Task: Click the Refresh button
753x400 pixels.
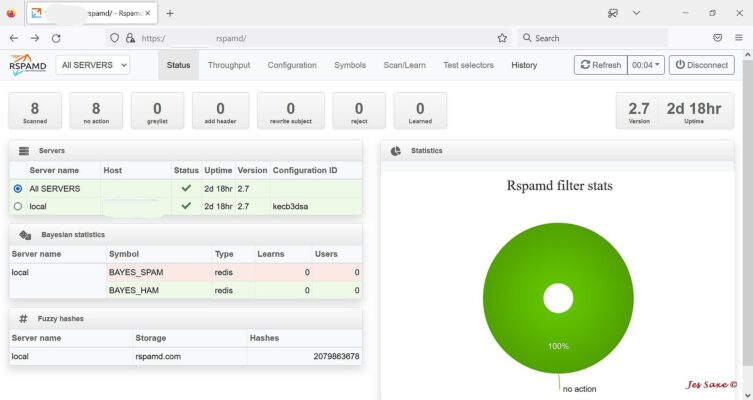Action: 601,65
